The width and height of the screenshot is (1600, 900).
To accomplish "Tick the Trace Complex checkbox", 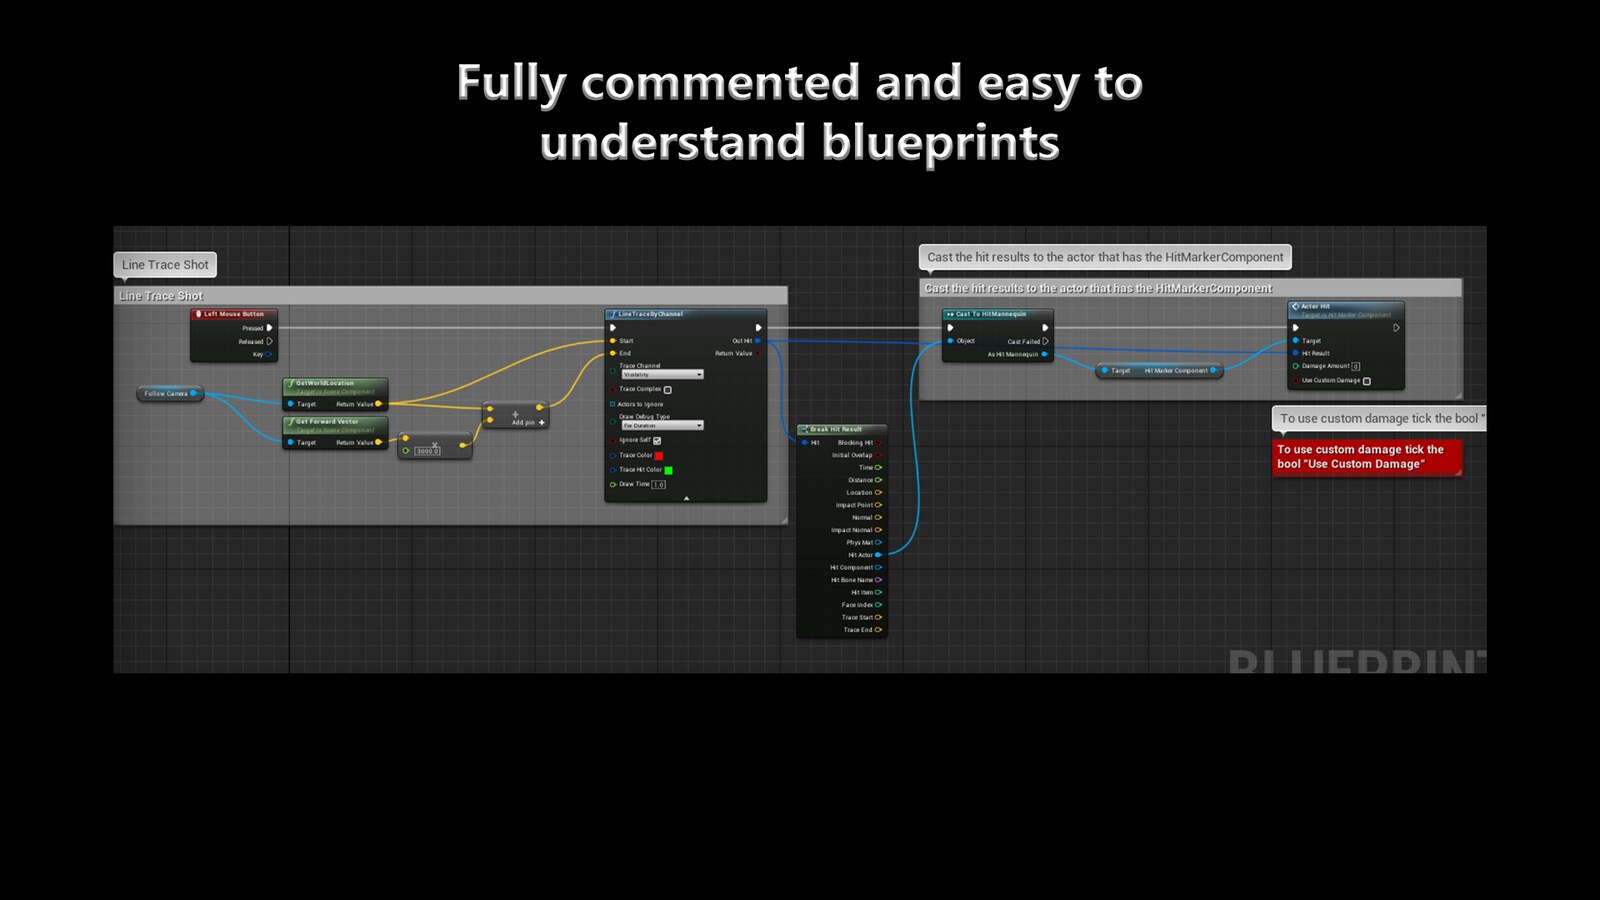I will tap(668, 390).
